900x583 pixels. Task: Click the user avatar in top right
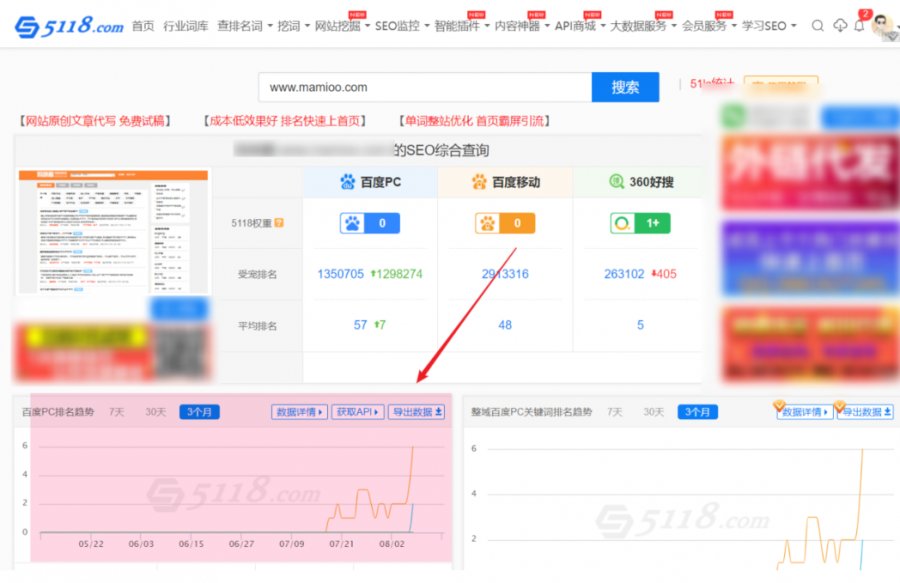pos(883,26)
